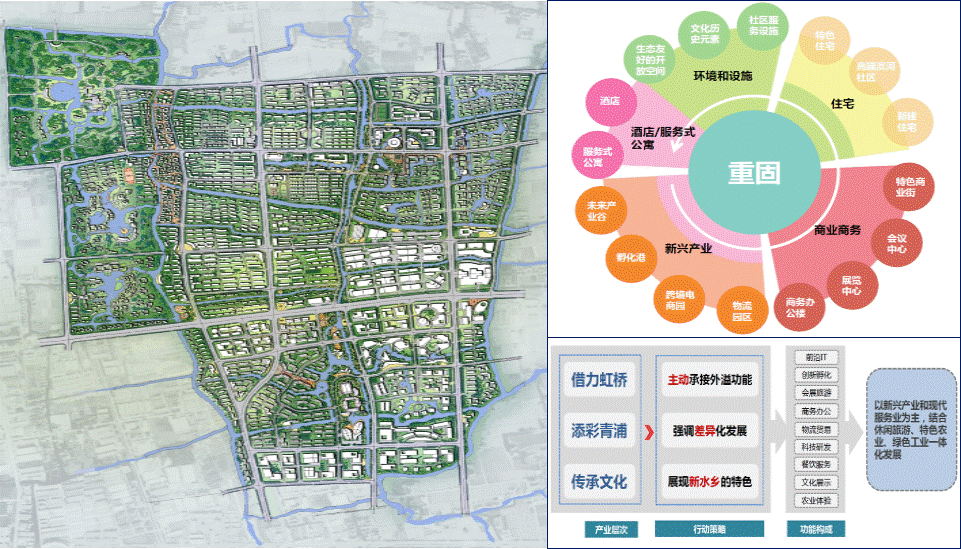Screen dimensions: 961x549
Task: Click the 借力虹桥 box
Action: (x=599, y=381)
